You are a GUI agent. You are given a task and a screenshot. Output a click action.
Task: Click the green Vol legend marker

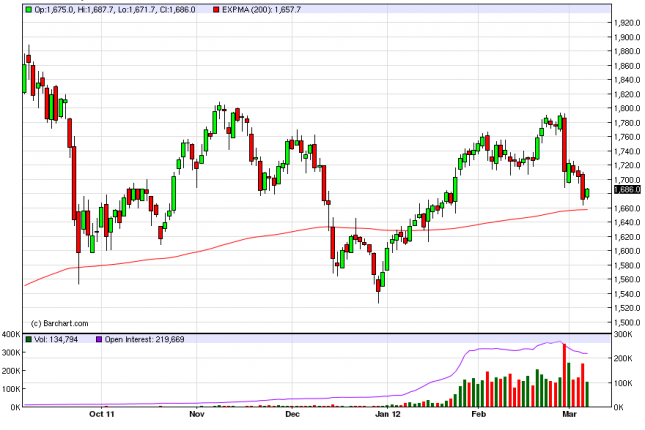(27, 338)
